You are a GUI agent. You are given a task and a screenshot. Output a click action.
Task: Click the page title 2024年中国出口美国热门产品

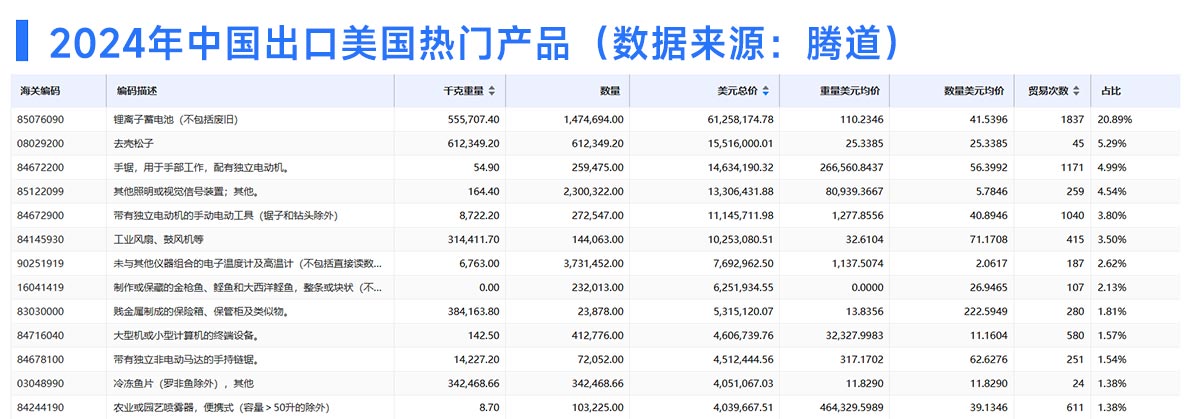coord(310,44)
